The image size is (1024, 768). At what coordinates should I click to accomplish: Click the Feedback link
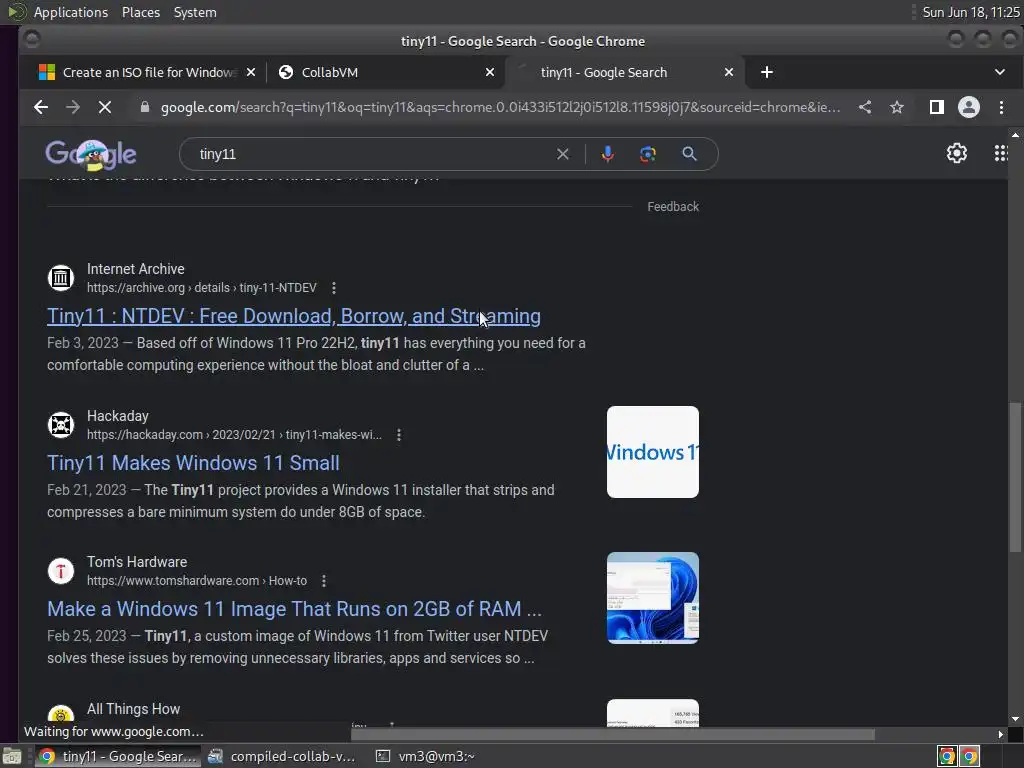coord(673,207)
